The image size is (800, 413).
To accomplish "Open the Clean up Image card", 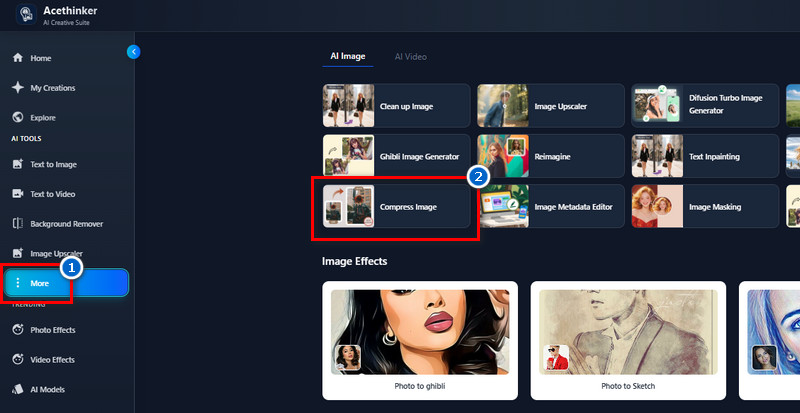I will tap(396, 106).
